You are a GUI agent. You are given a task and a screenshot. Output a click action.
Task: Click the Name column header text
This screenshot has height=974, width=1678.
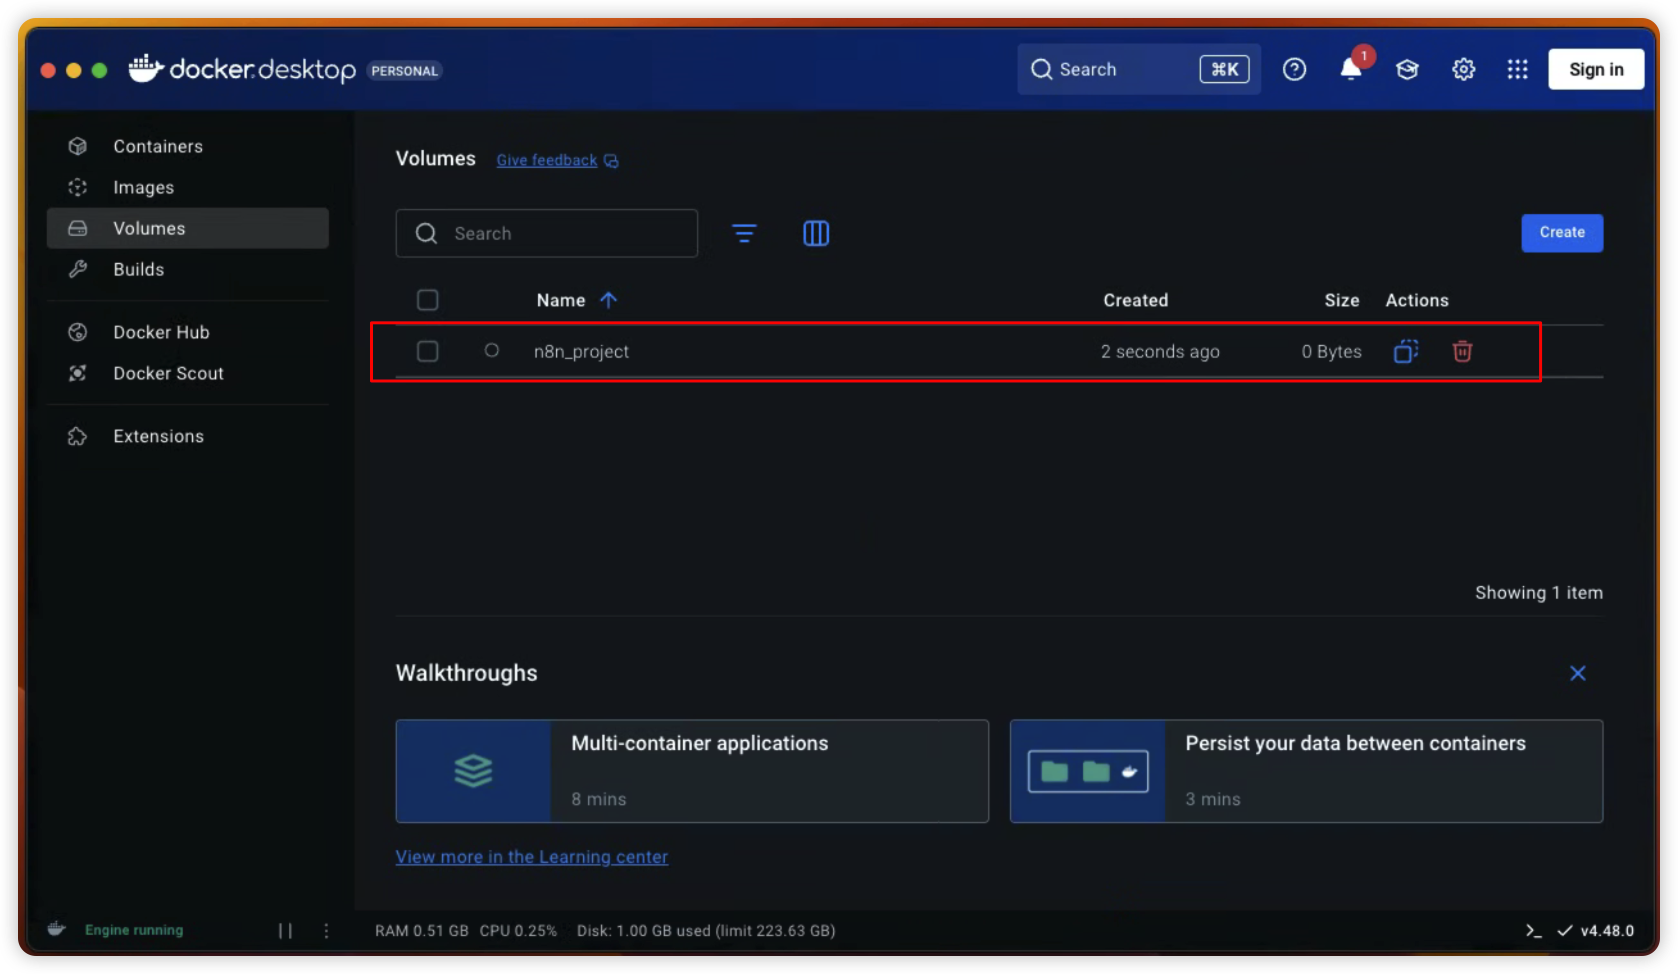[560, 300]
